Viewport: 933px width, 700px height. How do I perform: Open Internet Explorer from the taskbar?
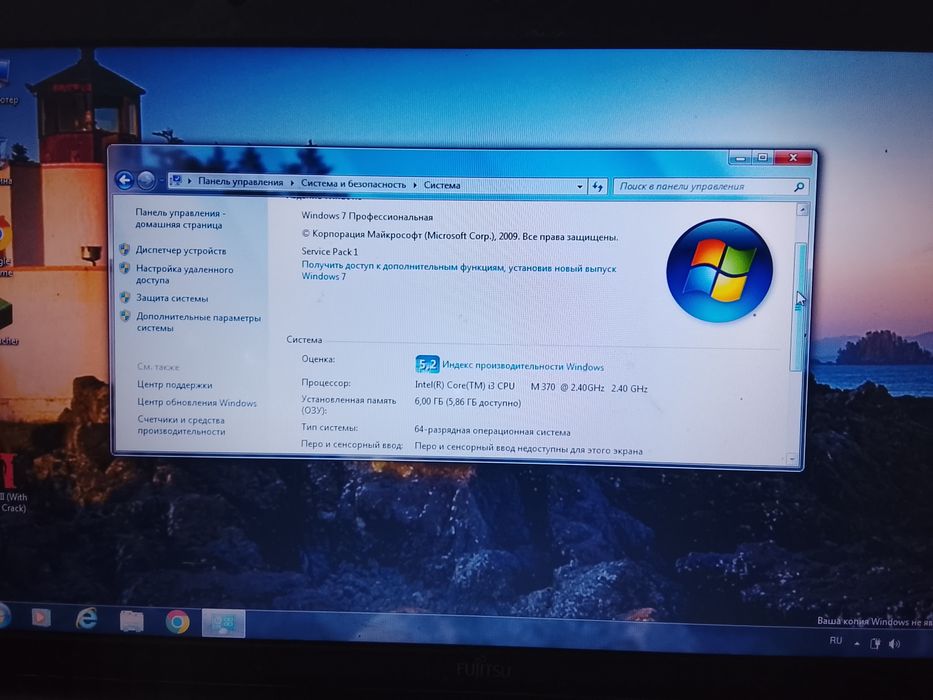[87, 620]
